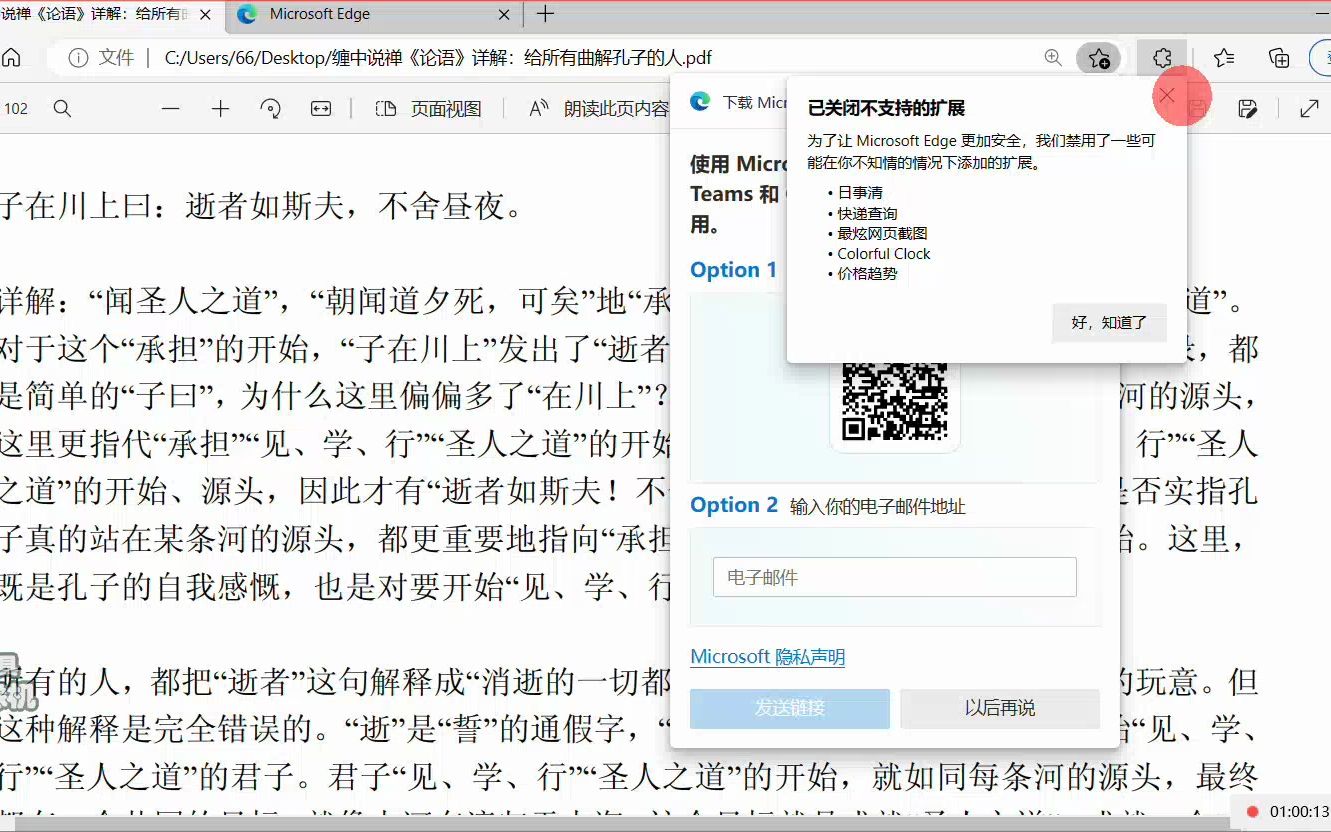Open 页面视图 page view options

429,109
